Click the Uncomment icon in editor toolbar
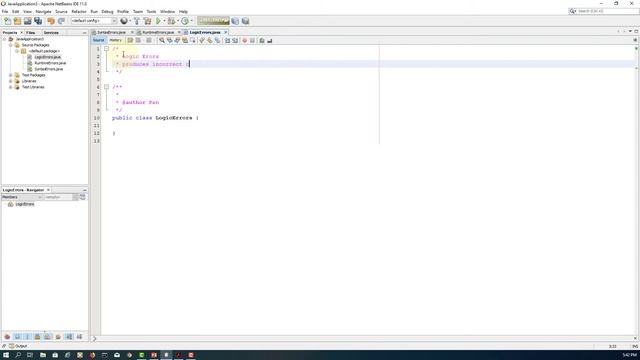 tap(269, 40)
